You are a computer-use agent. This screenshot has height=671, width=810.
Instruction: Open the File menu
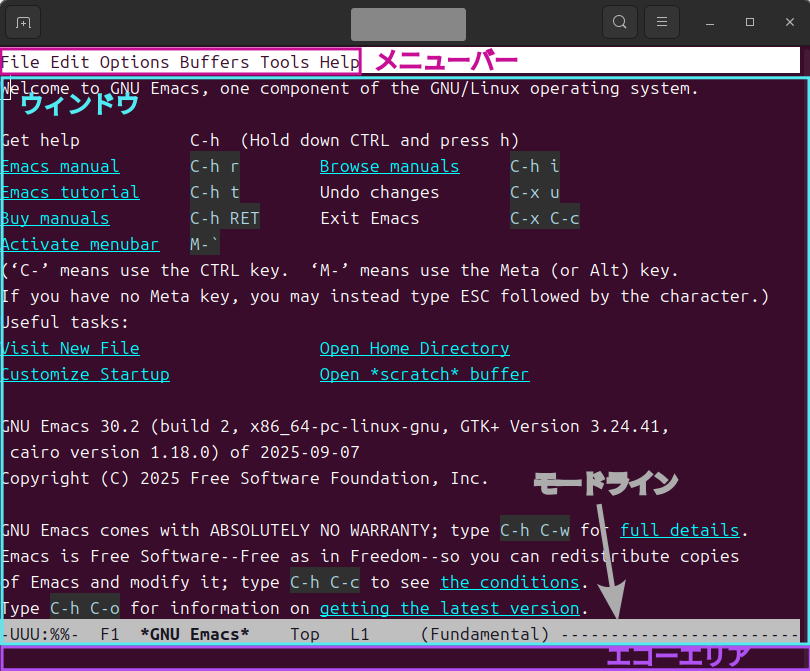[21, 62]
